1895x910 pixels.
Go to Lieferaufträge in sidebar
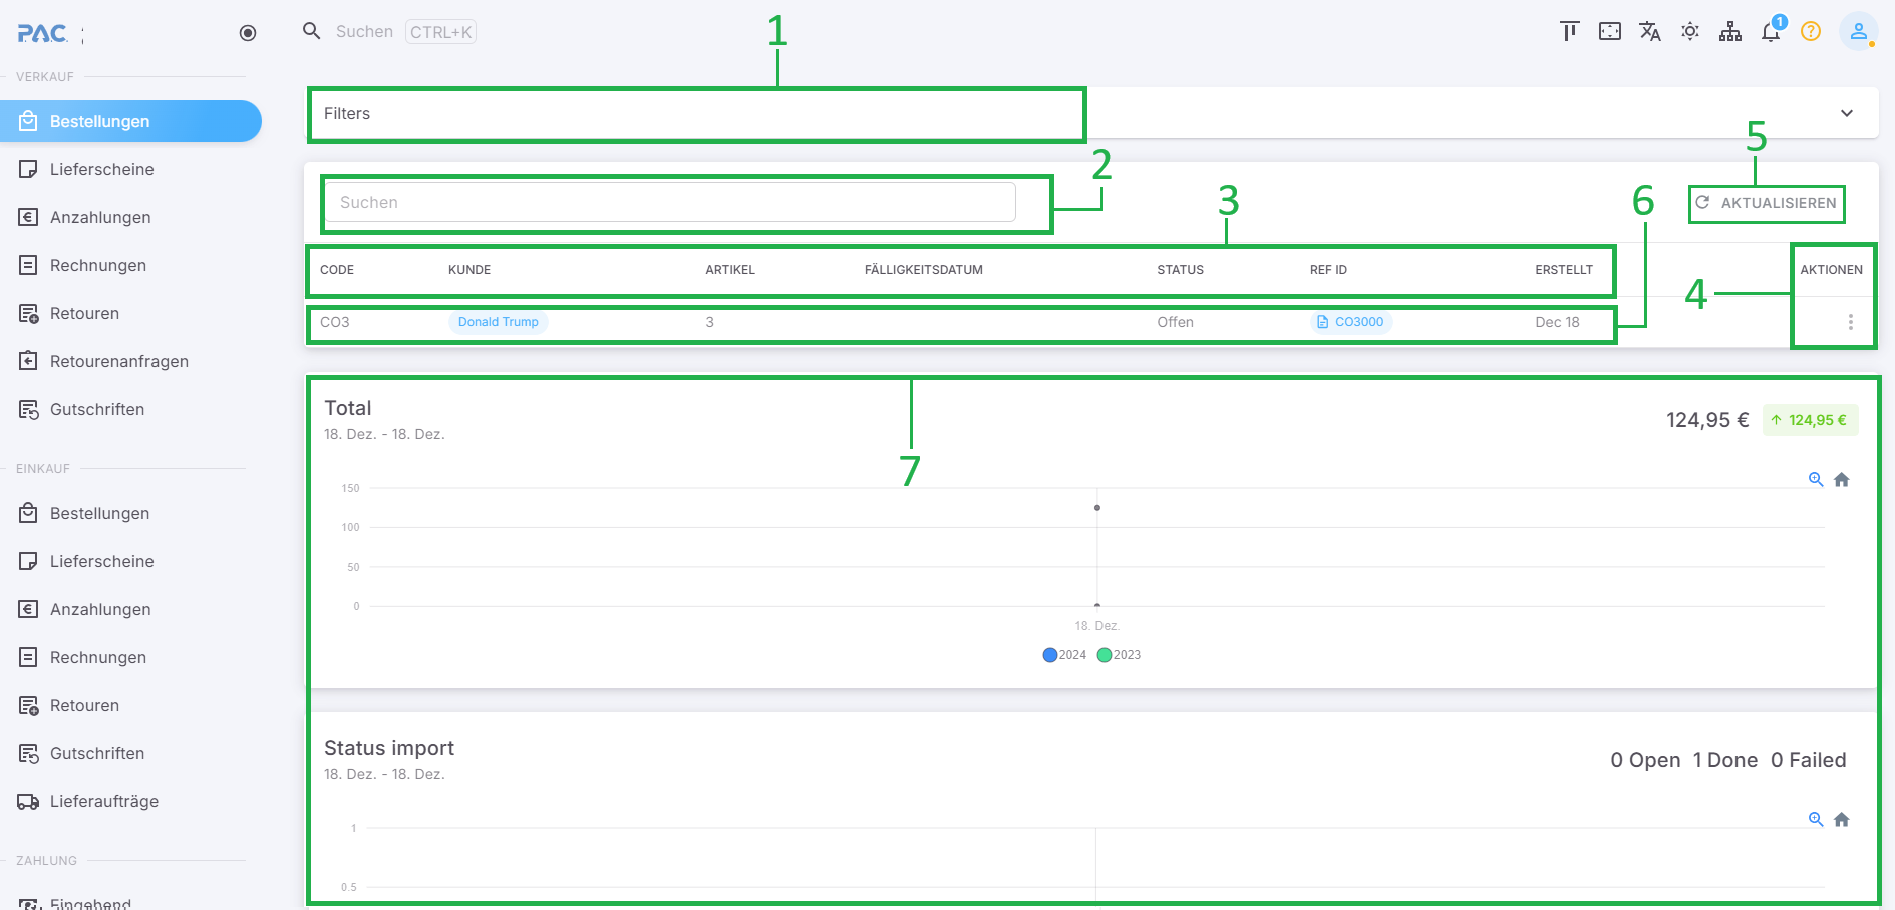104,801
